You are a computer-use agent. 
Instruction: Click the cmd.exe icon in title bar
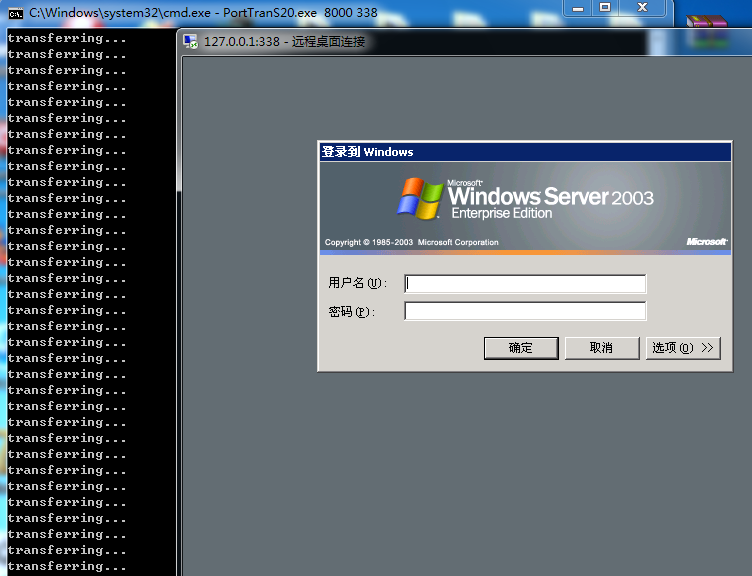[15, 13]
